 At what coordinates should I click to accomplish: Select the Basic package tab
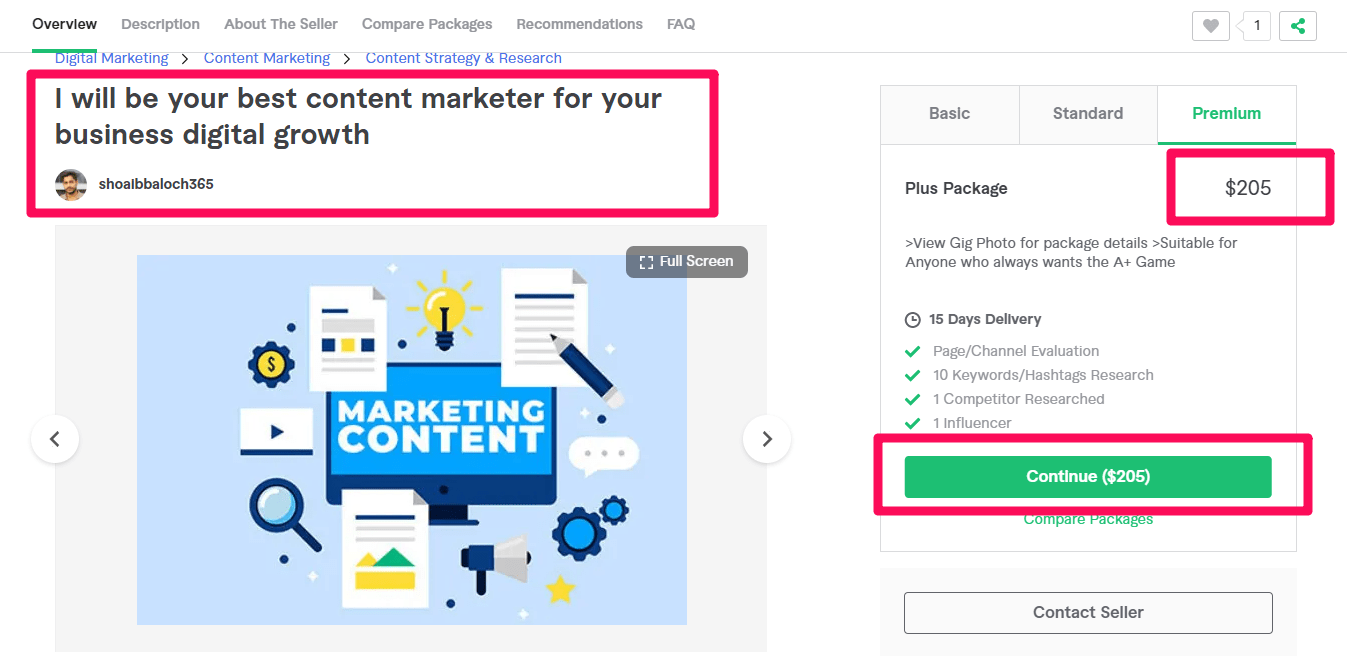tap(949, 114)
